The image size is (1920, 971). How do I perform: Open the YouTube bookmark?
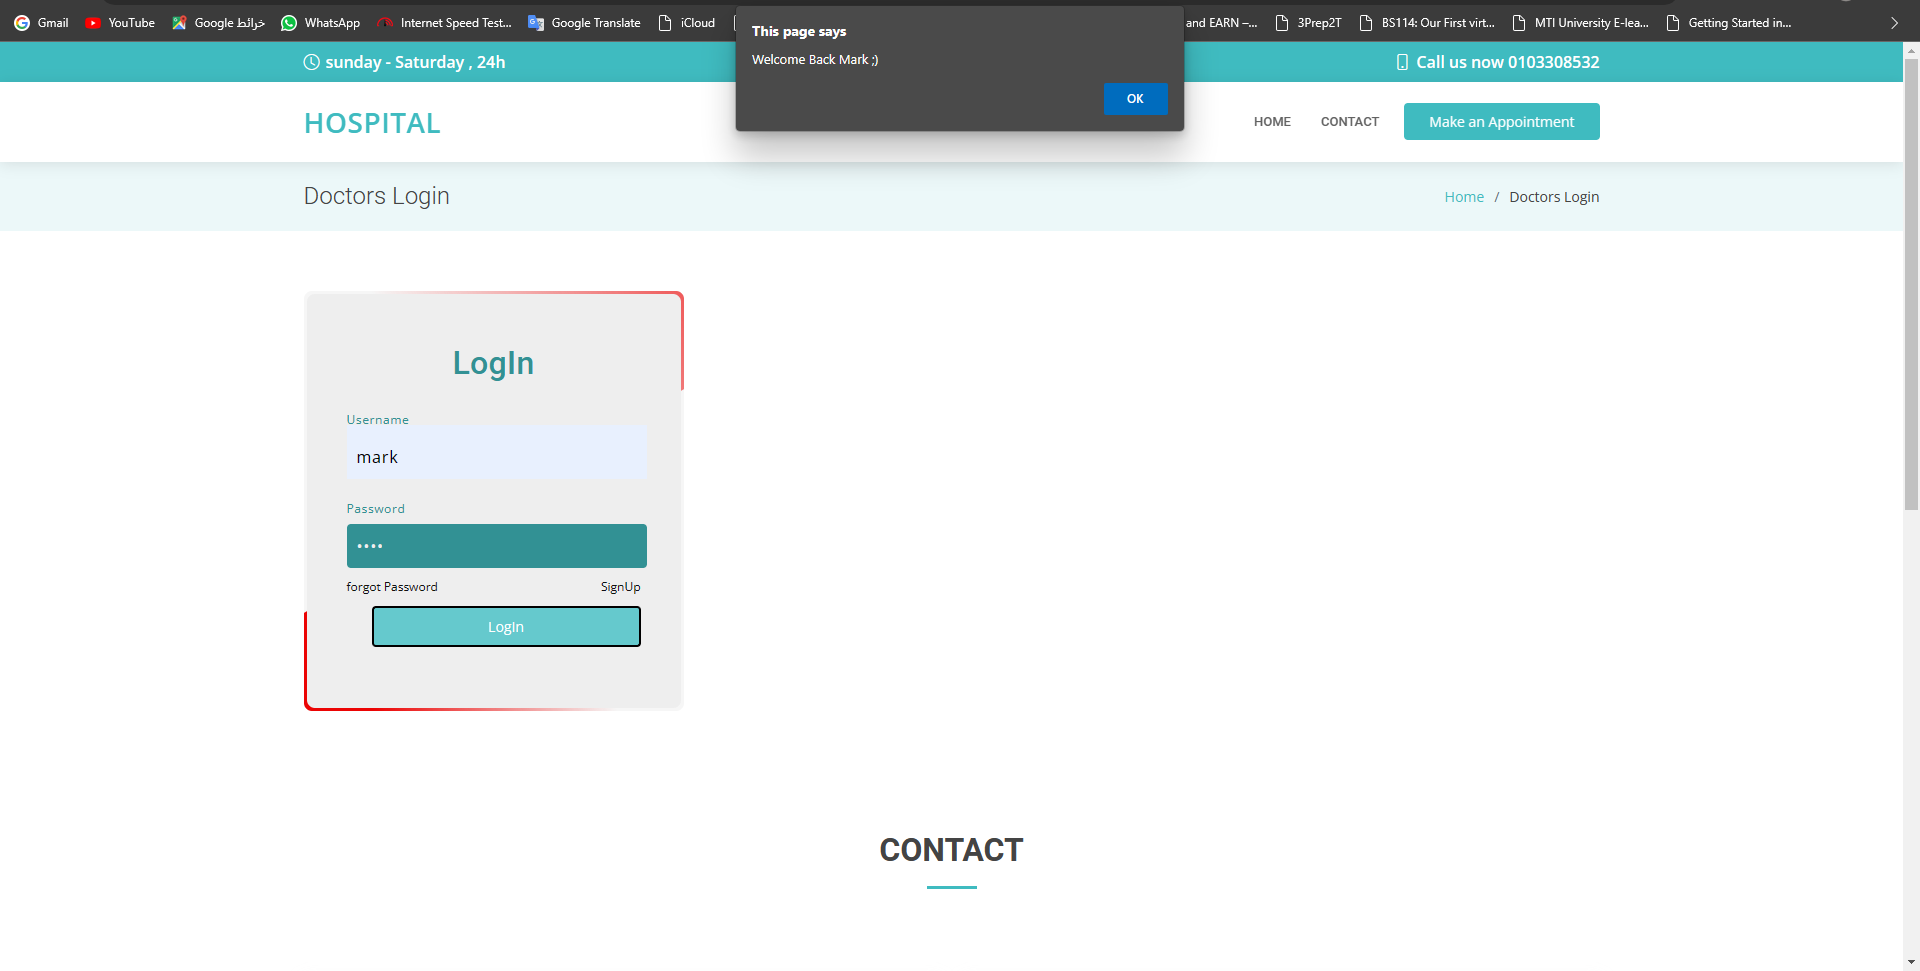click(120, 22)
